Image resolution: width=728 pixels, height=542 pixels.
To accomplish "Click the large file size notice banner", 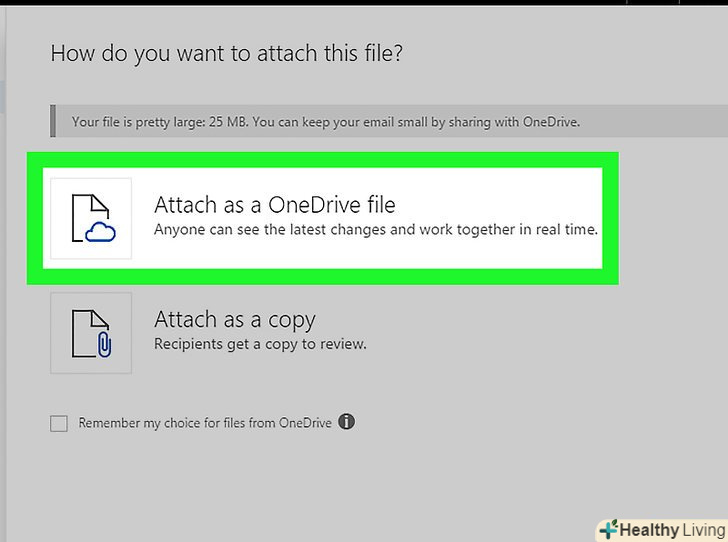I will click(390, 123).
